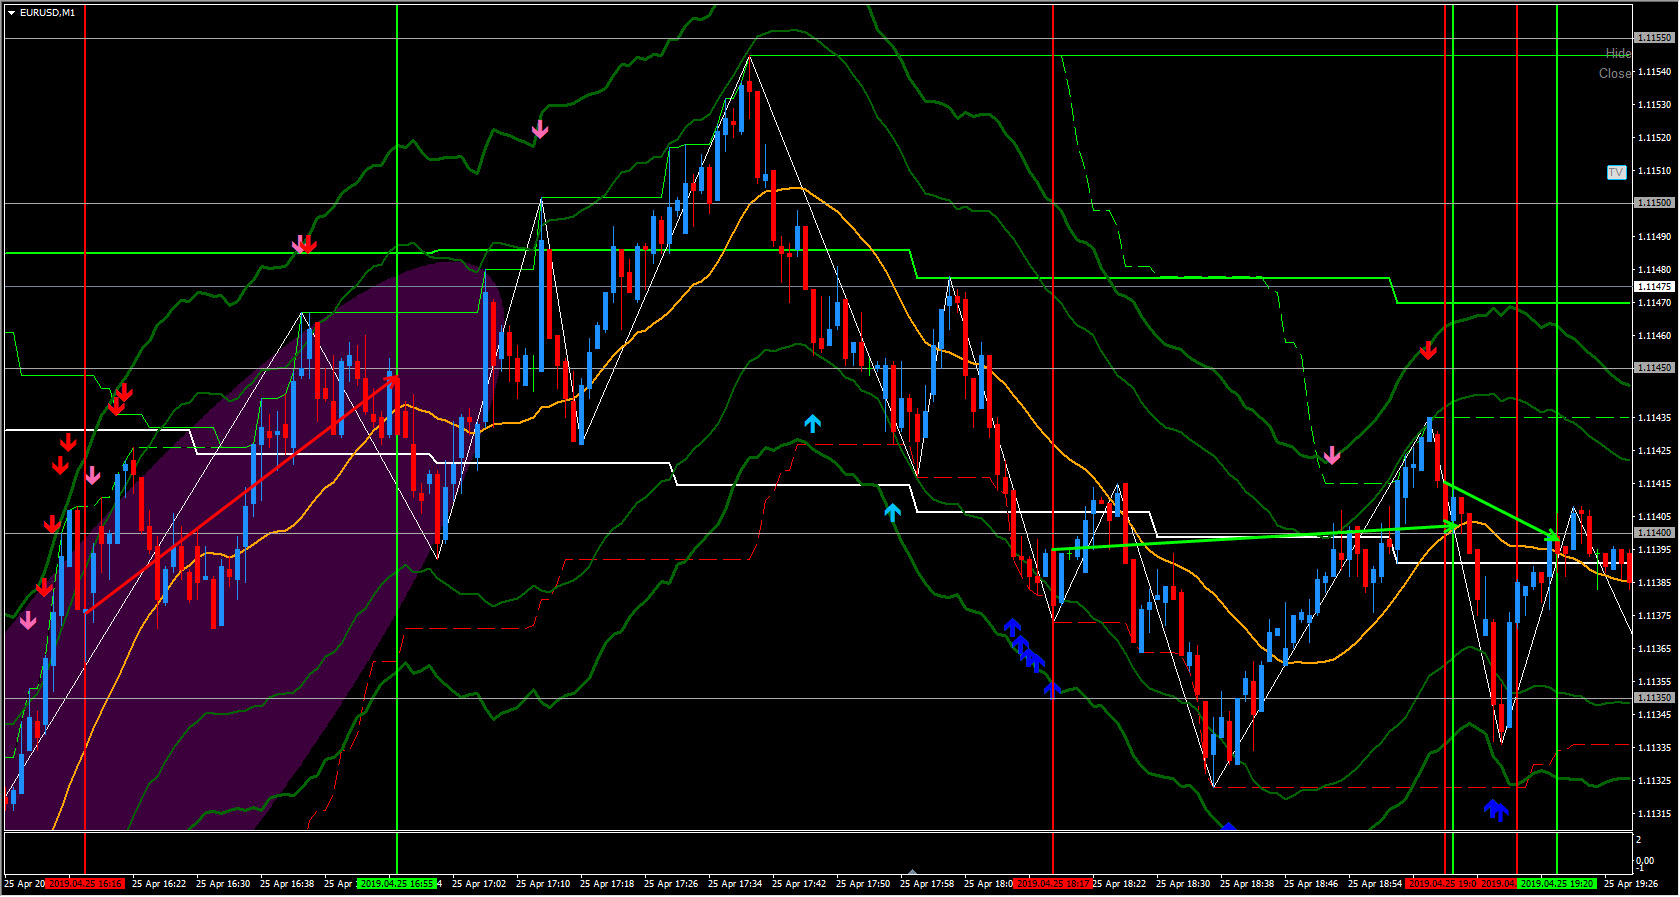Click the 1.11375 price scale value
The image size is (1680, 897).
[x=1654, y=616]
